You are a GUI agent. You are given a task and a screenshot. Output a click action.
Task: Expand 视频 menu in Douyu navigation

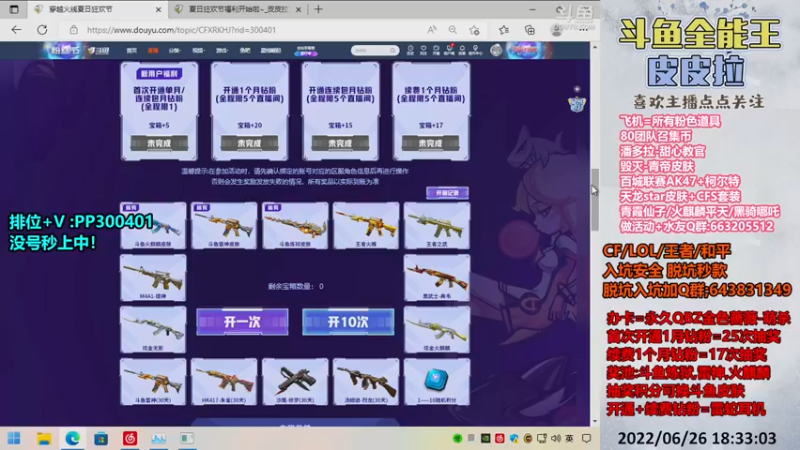pyautogui.click(x=198, y=51)
